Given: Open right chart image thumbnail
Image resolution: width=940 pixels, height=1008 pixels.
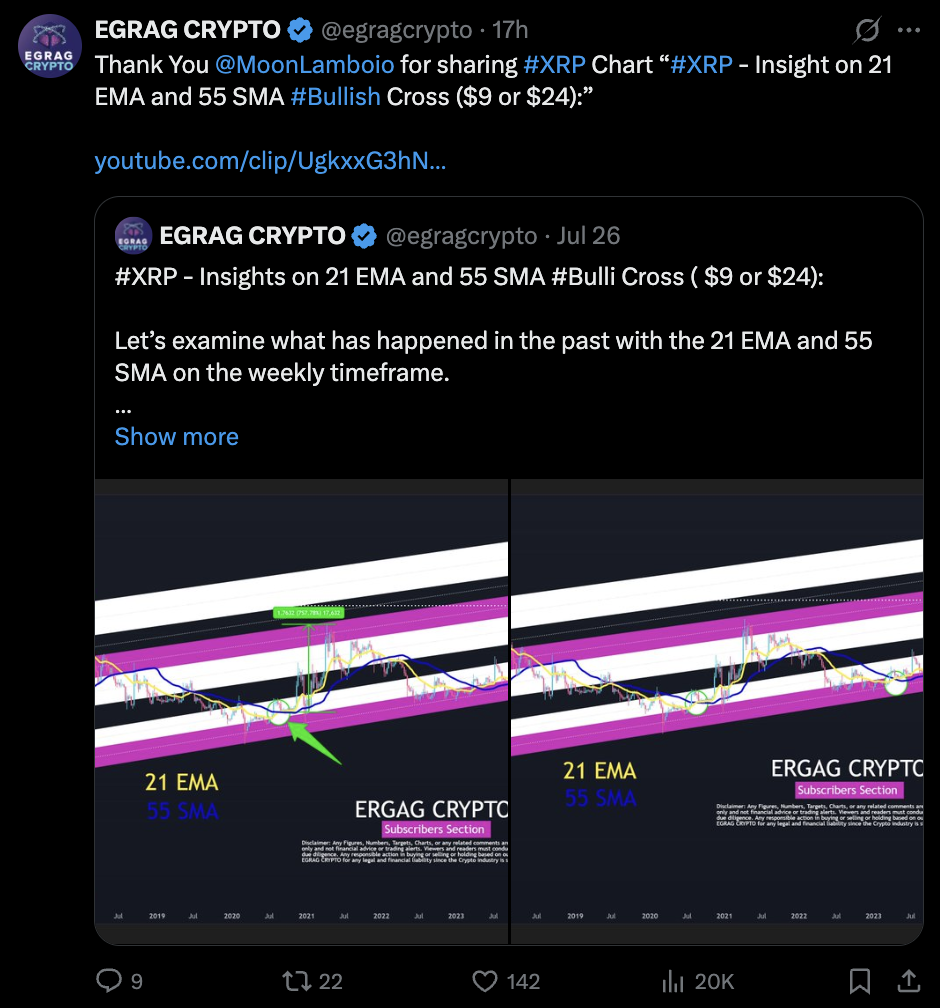Looking at the screenshot, I should [717, 712].
